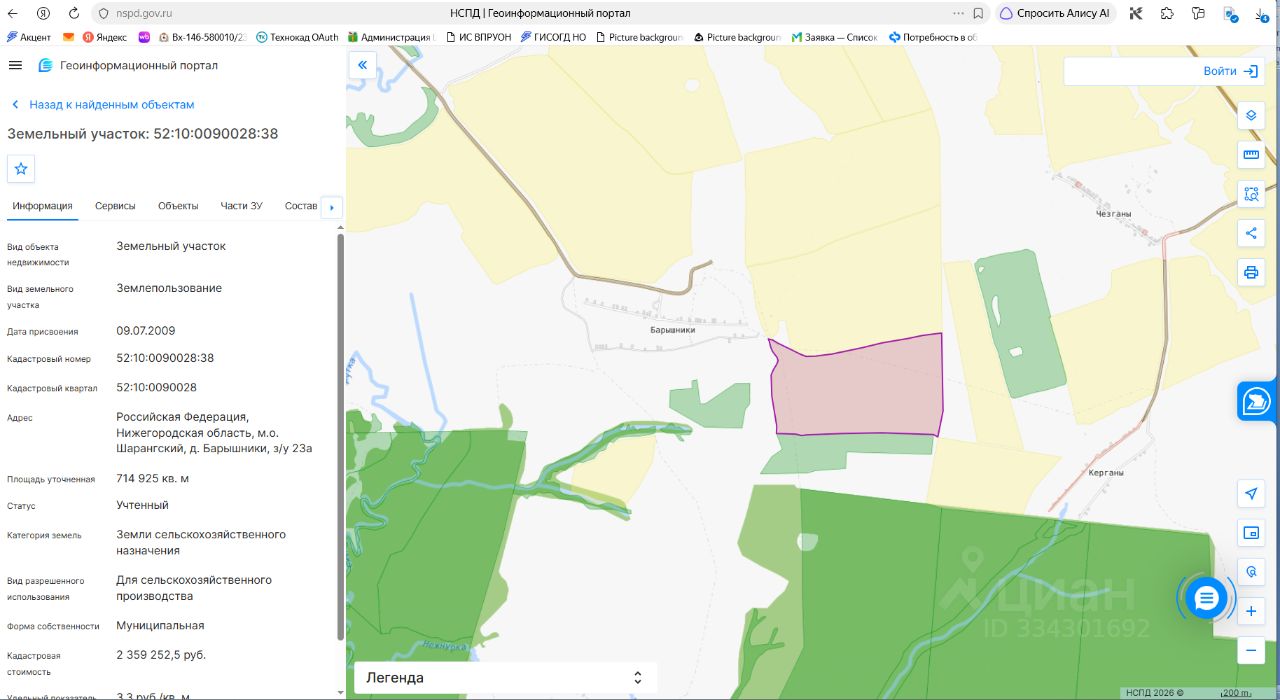Open the hamburger main menu
1280x700 pixels.
point(15,65)
